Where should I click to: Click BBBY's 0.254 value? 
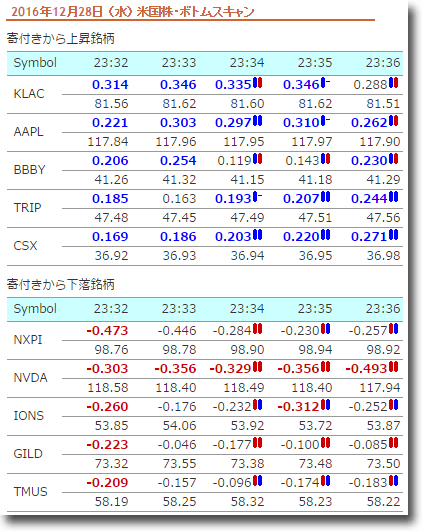coord(178,160)
